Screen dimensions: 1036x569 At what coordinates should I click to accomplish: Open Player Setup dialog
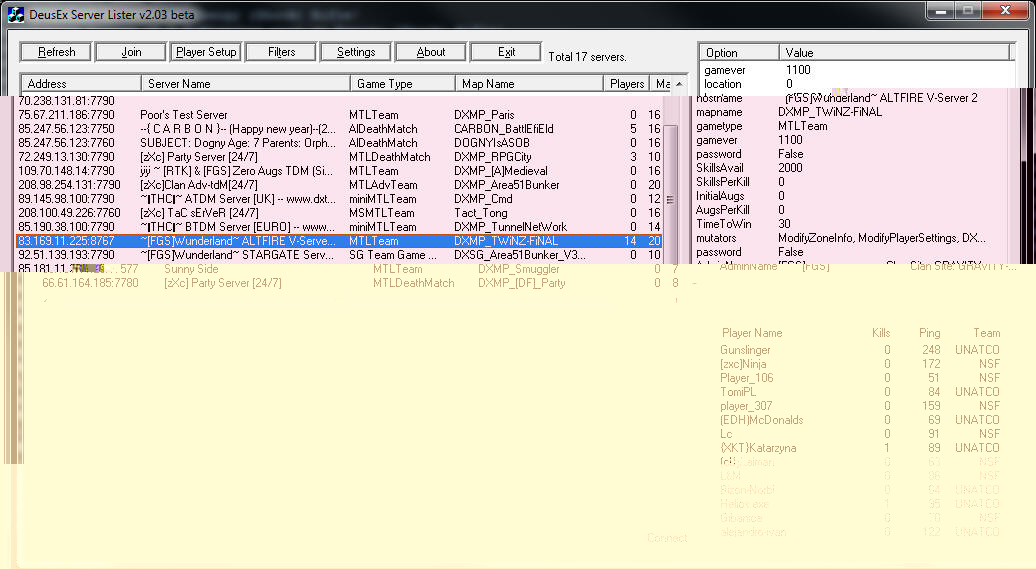pos(206,52)
